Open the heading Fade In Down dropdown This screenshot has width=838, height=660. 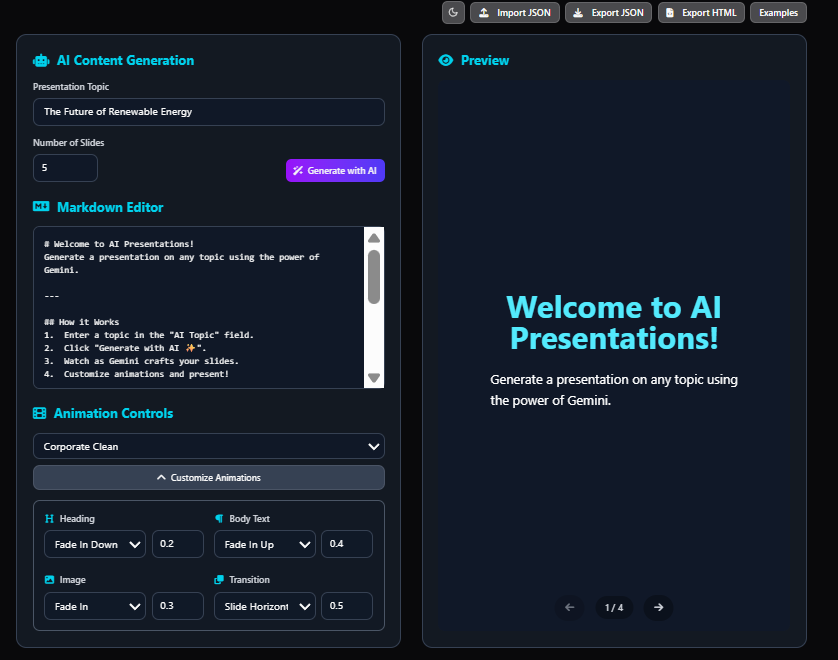click(94, 544)
